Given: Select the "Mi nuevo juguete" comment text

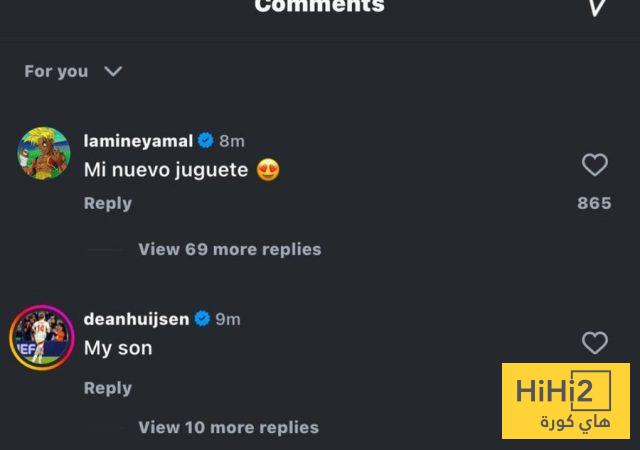Looking at the screenshot, I should click(166, 170).
